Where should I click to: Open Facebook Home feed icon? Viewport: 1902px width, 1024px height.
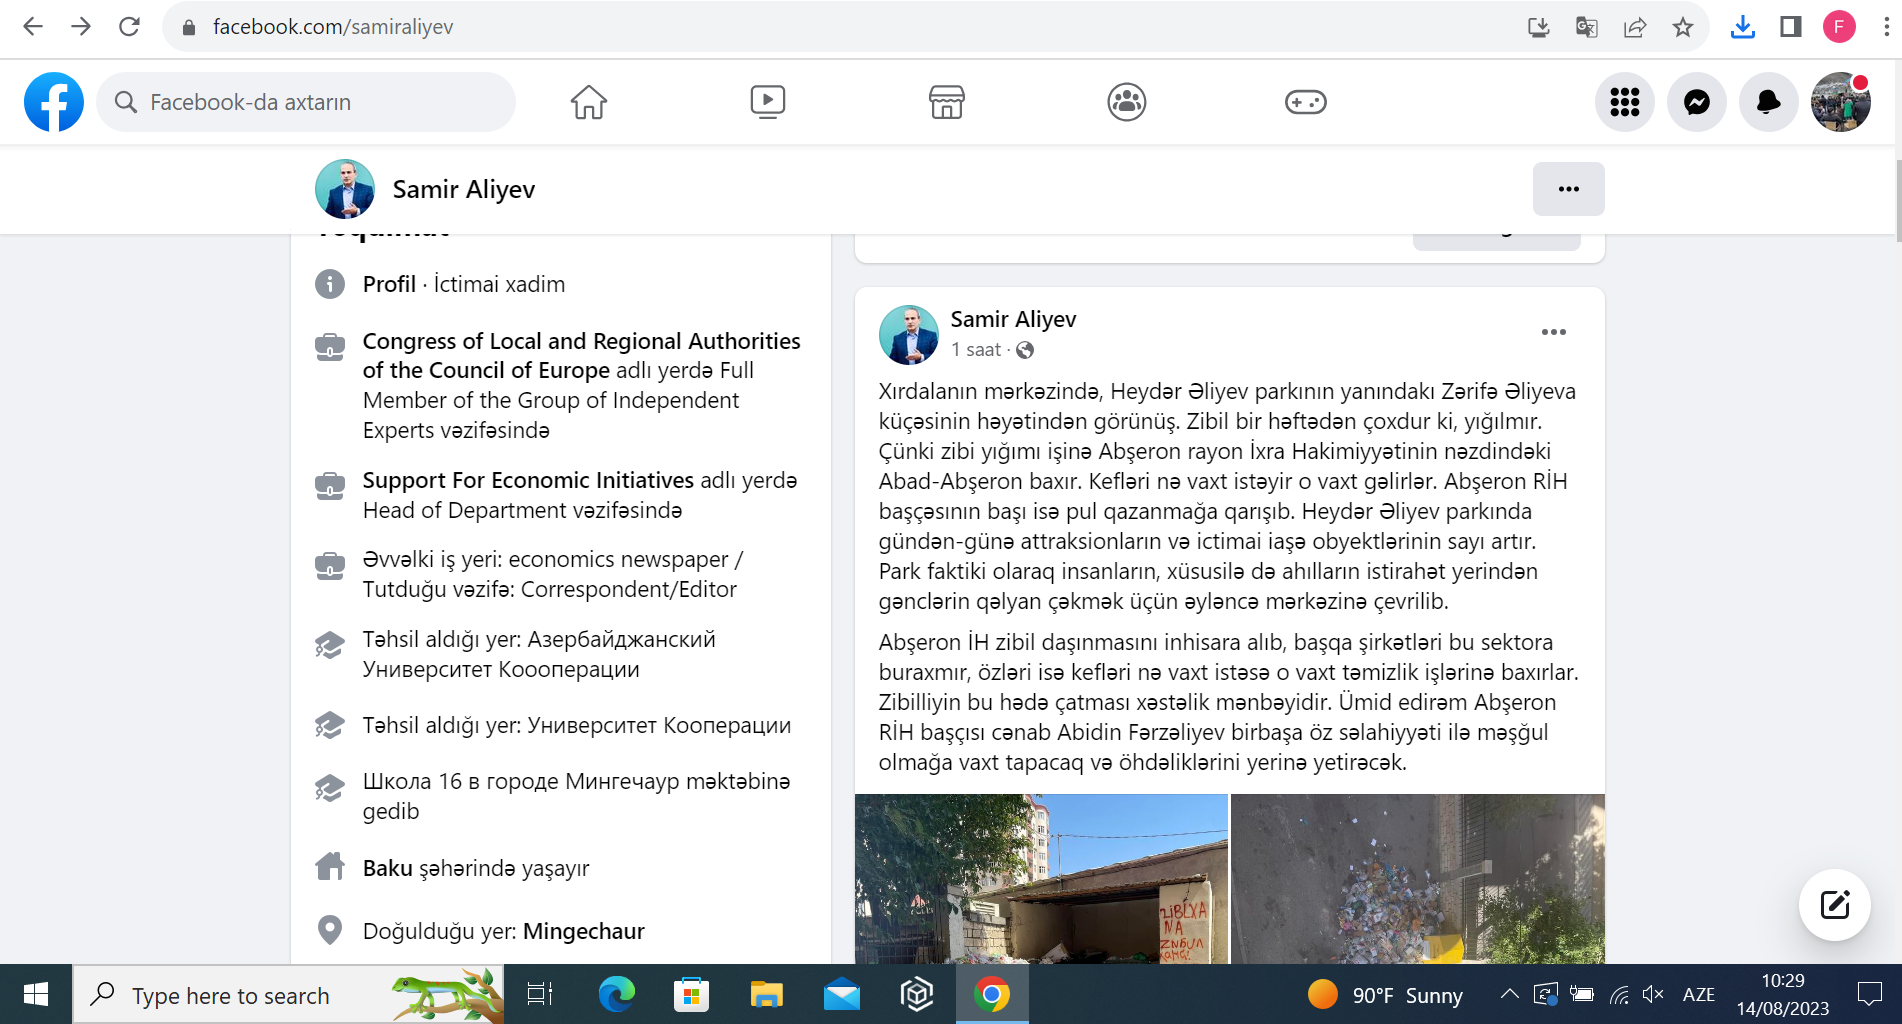click(x=588, y=102)
